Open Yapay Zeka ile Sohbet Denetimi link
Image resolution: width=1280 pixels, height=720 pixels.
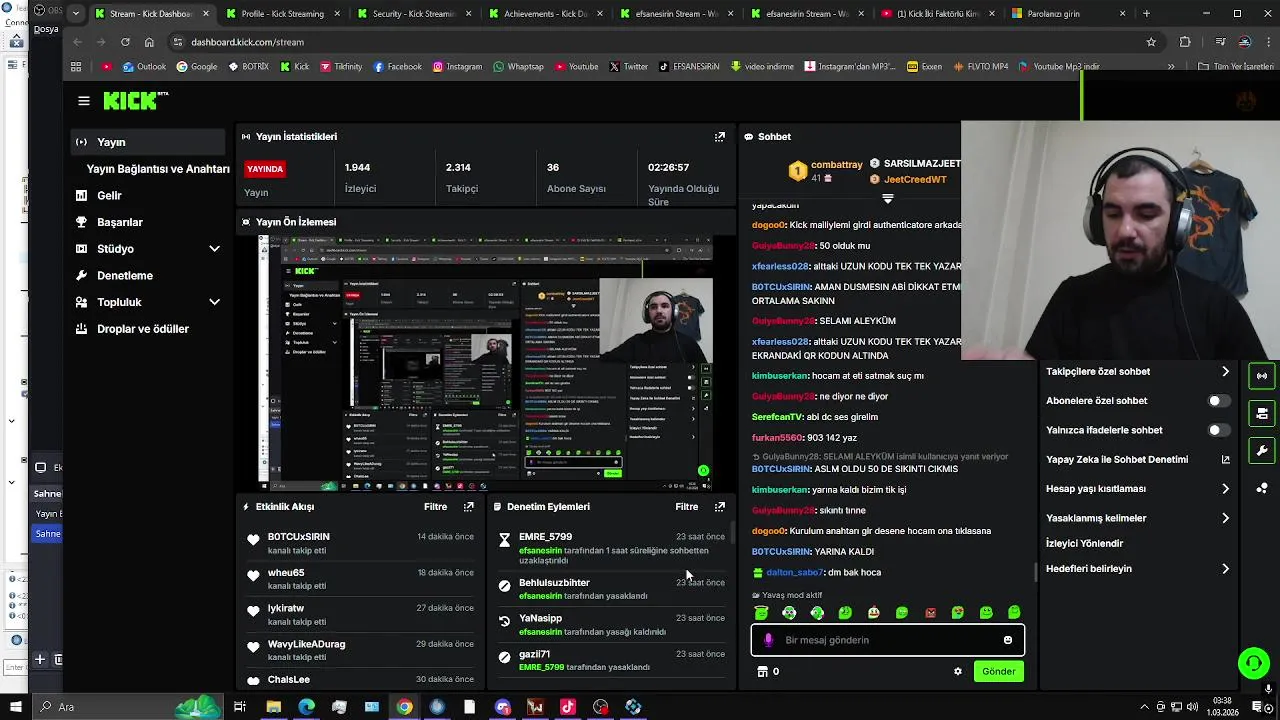click(1138, 460)
